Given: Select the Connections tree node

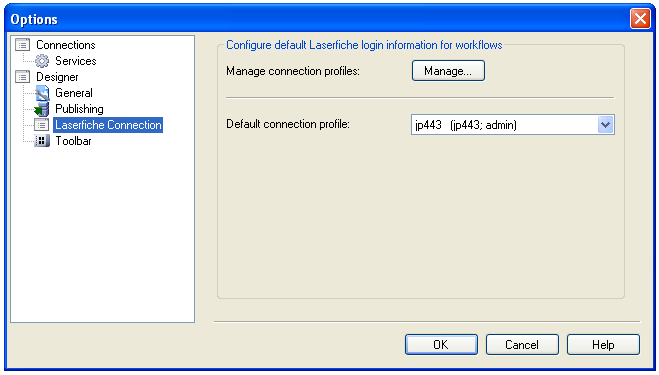Looking at the screenshot, I should click(66, 45).
